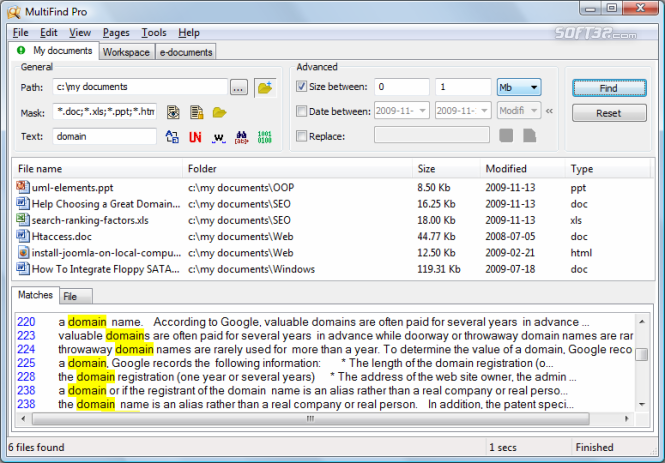Click the maximum size field showing 1
Image resolution: width=665 pixels, height=463 pixels.
(463, 87)
